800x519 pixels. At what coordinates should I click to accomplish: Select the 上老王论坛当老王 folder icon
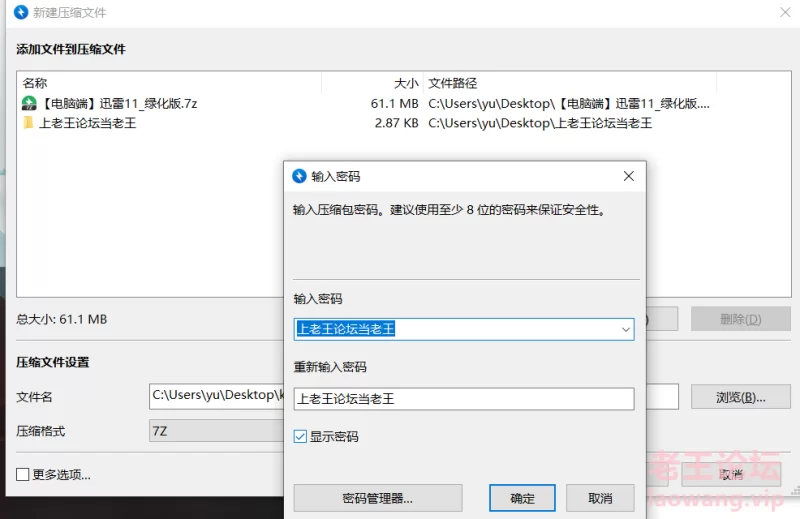tap(29, 123)
